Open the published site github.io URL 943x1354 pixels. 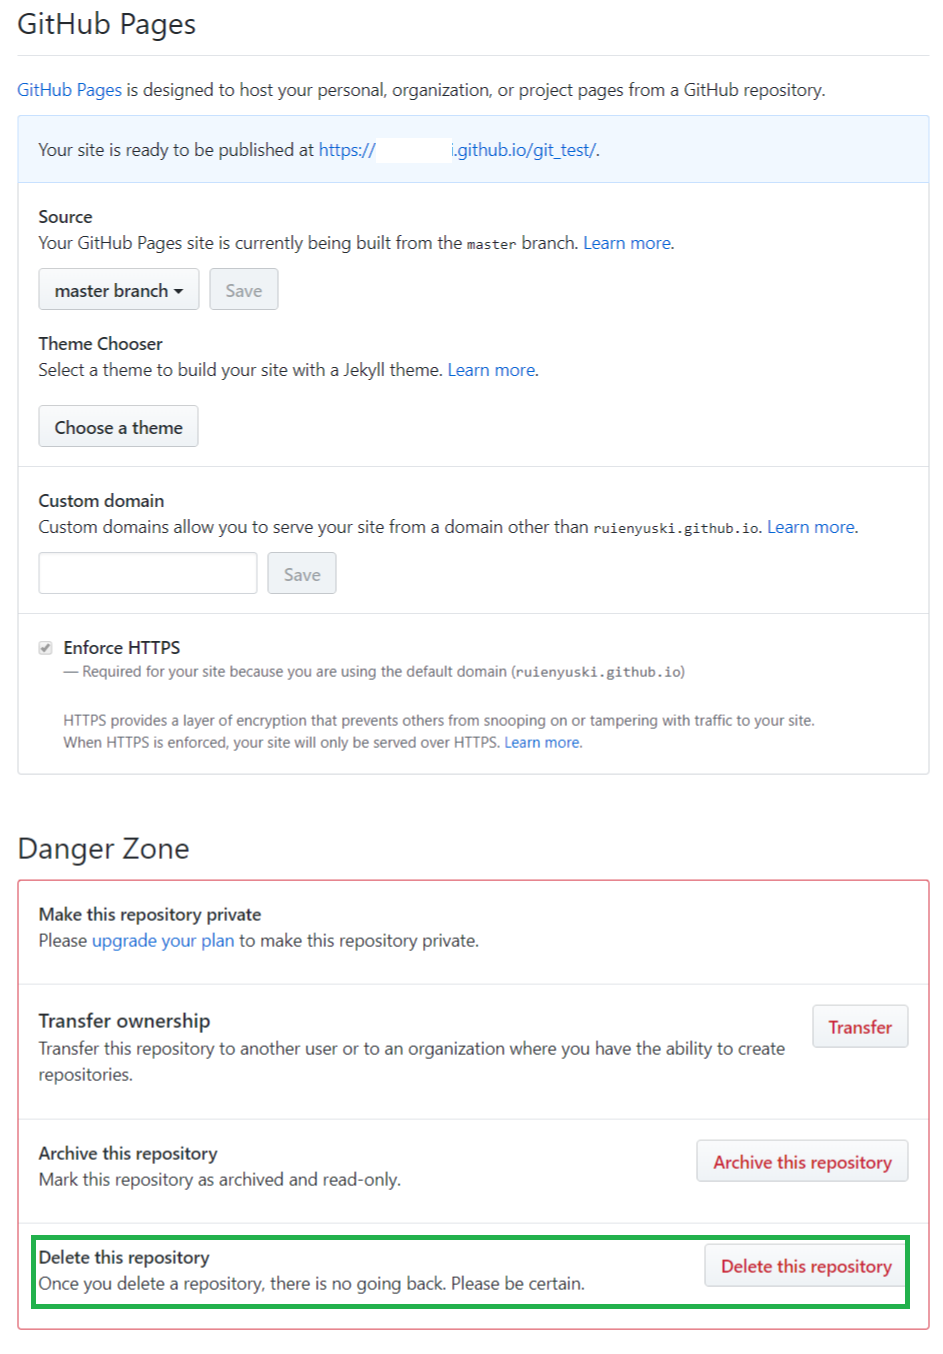[457, 150]
